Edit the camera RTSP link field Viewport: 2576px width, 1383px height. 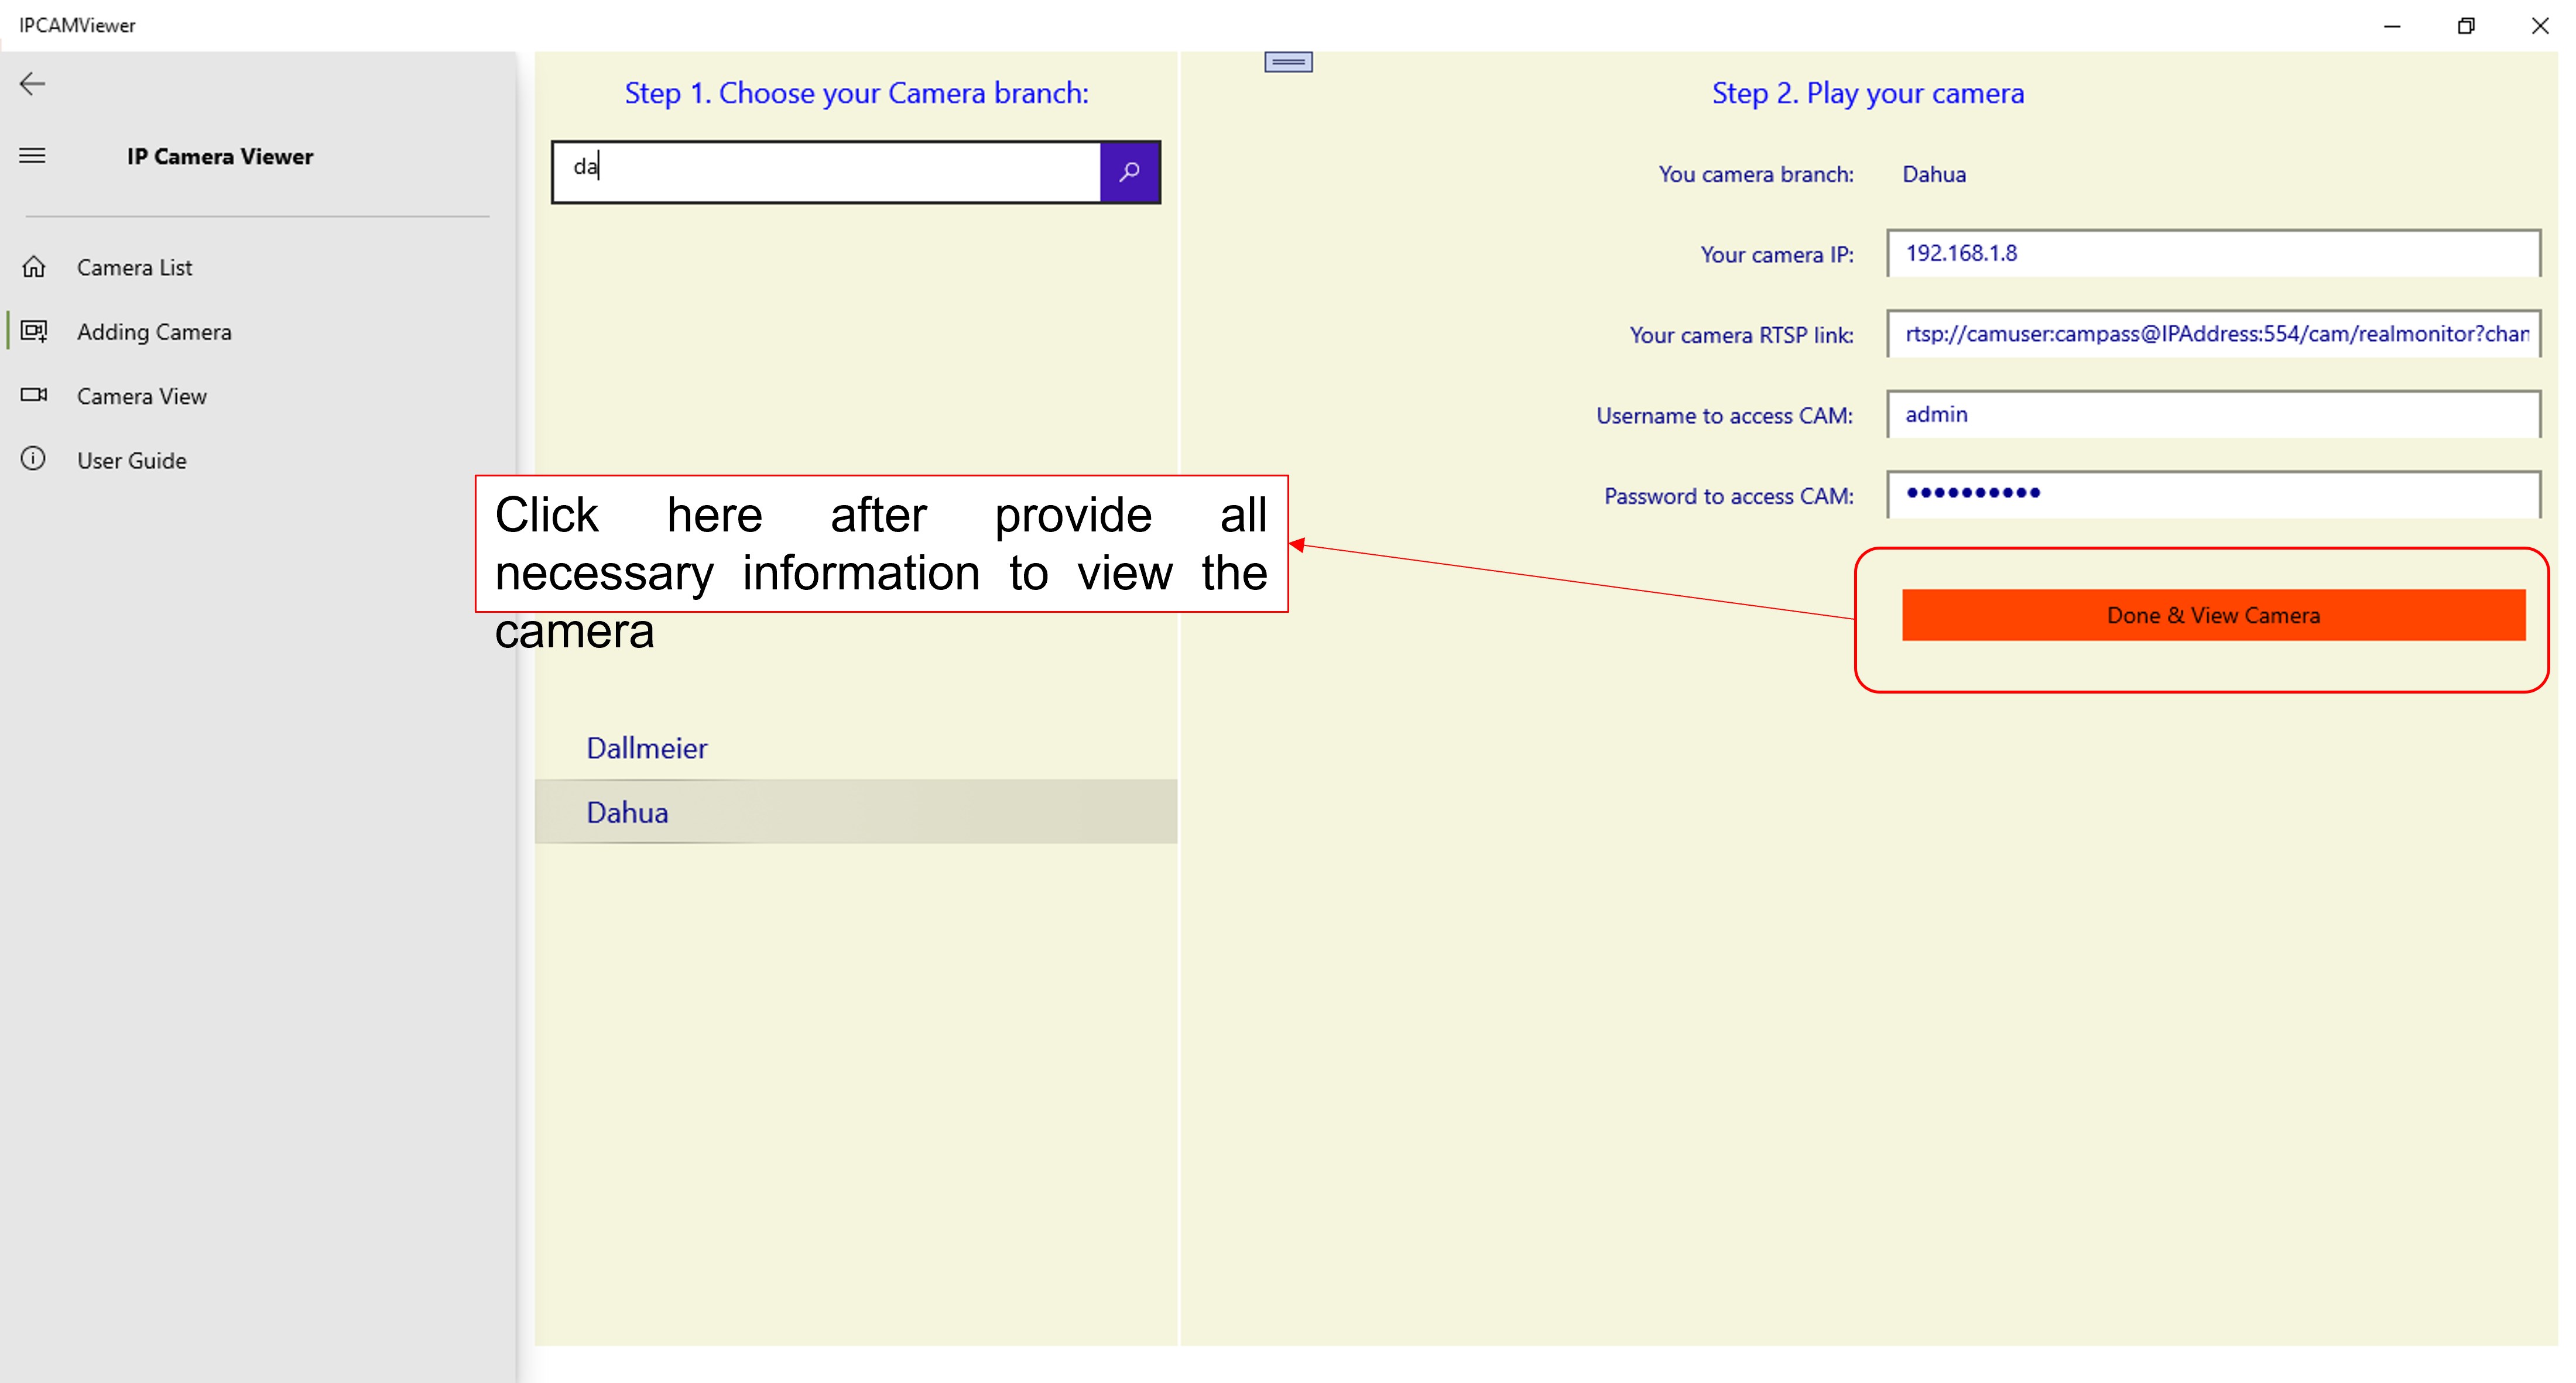[2212, 334]
